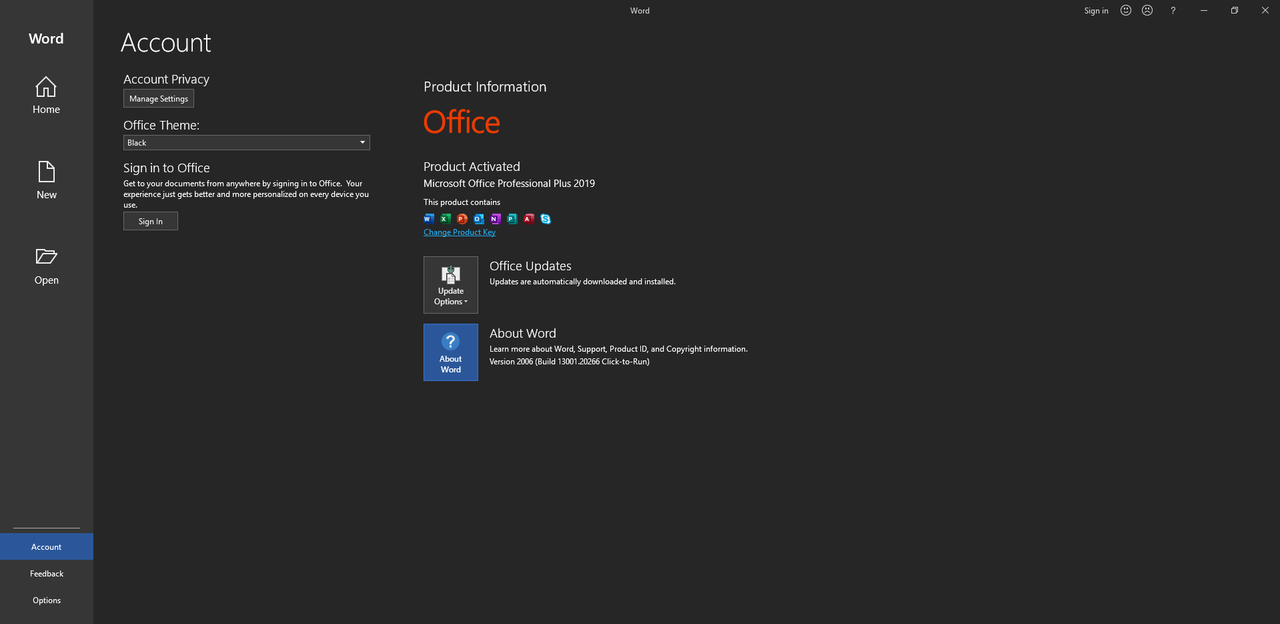Click the Sign In button under Sign in to Office
1280x624 pixels.
150,221
